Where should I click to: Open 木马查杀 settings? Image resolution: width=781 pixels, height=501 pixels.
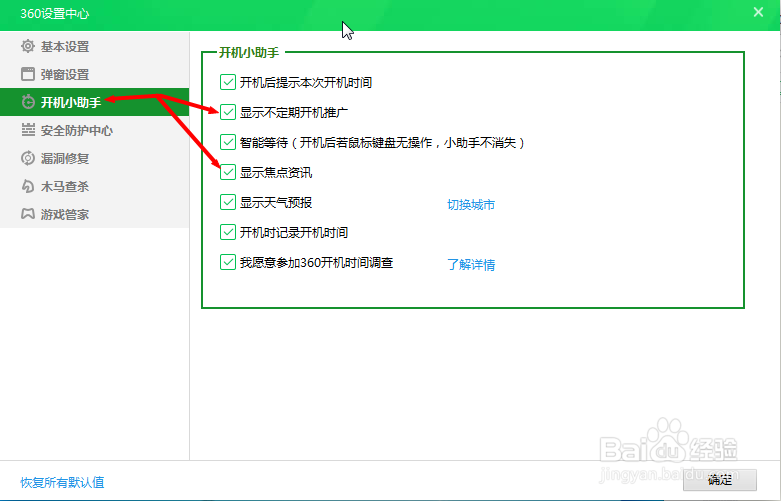tap(95, 186)
